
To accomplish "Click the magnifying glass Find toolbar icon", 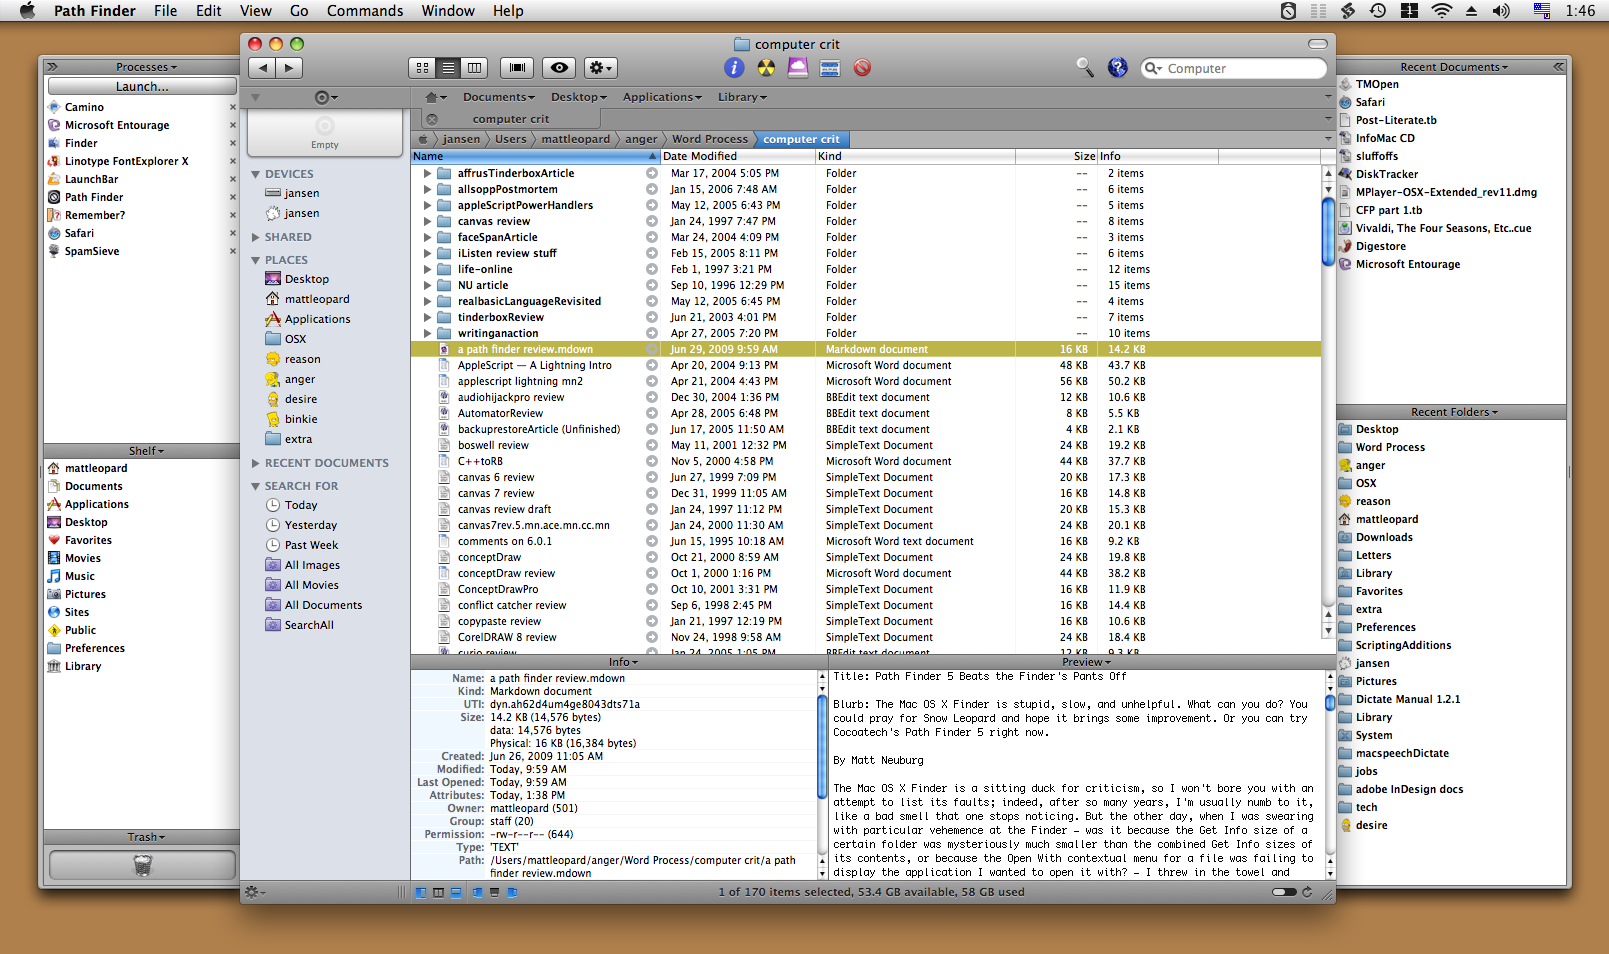I will pyautogui.click(x=1085, y=68).
